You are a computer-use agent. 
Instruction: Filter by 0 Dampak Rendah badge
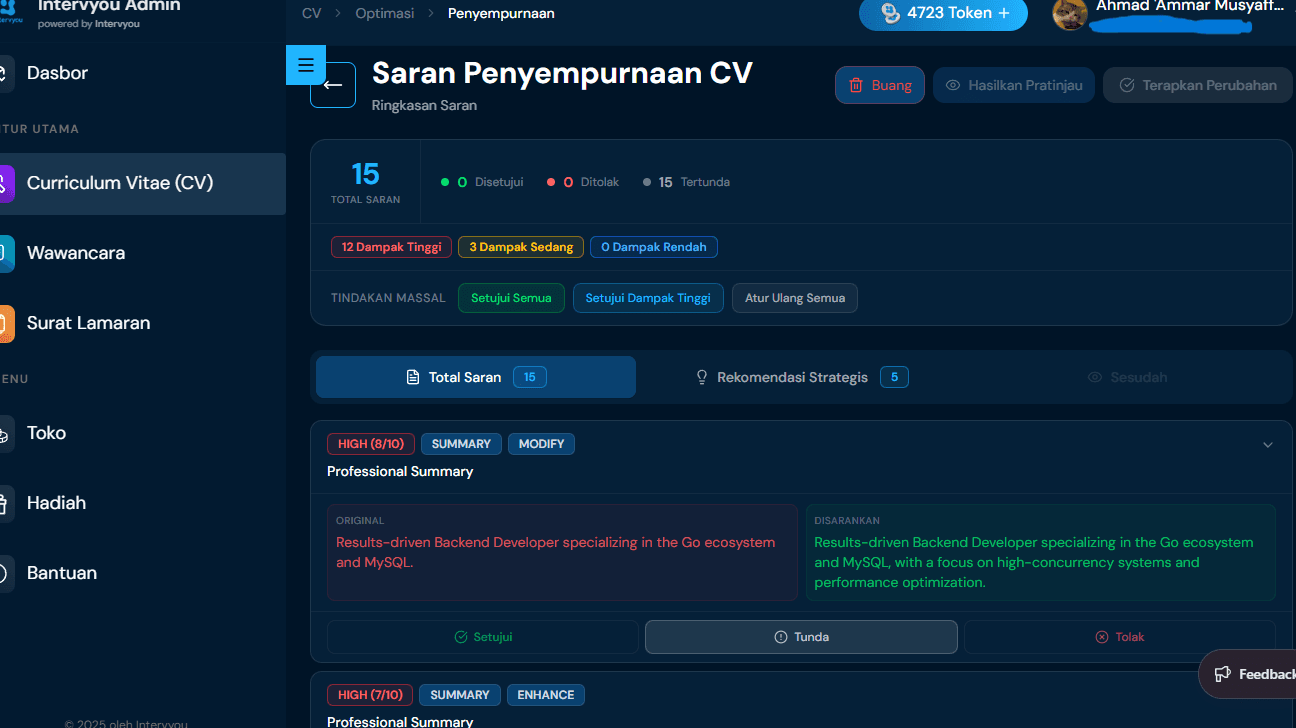point(654,247)
